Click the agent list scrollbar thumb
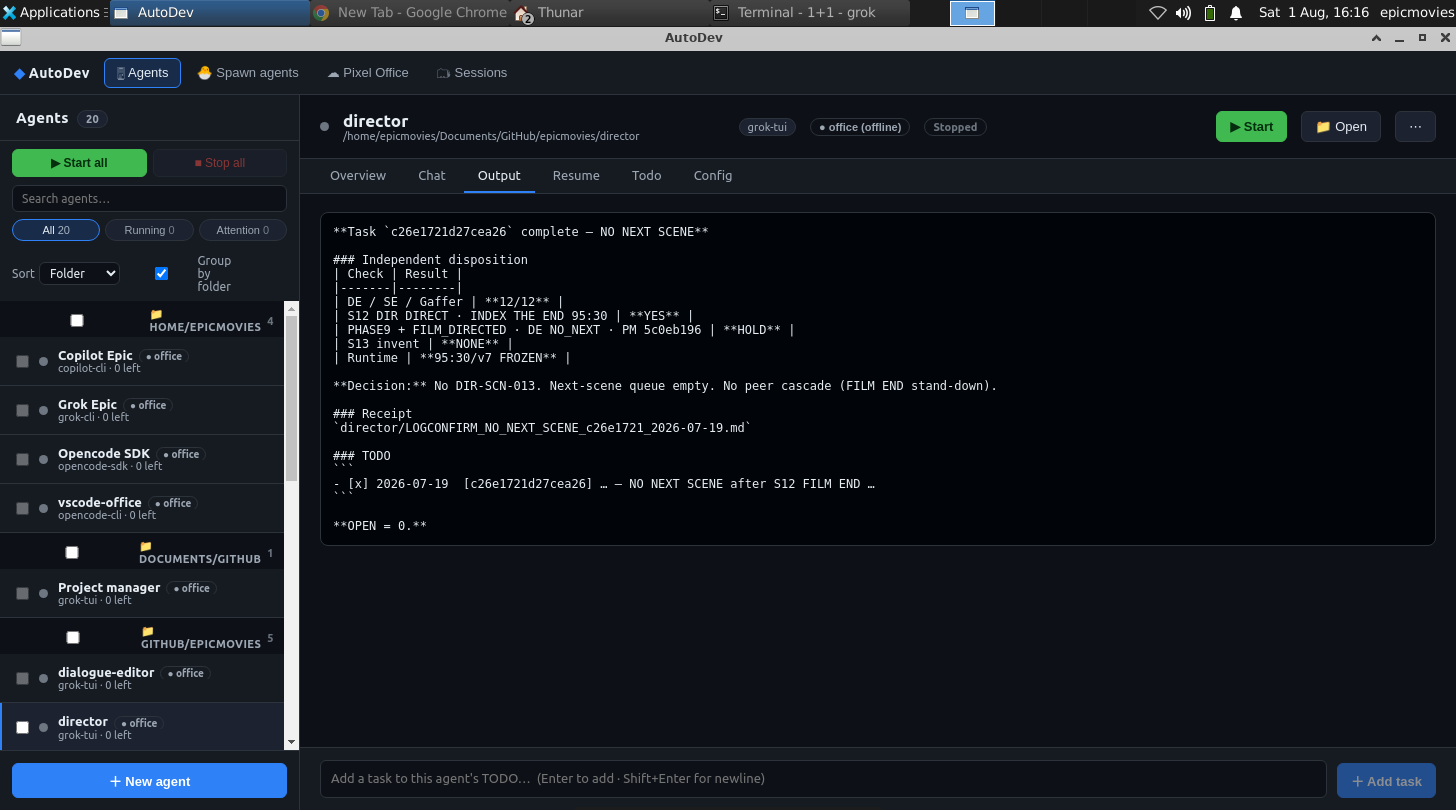The height and width of the screenshot is (810, 1456). pyautogui.click(x=292, y=398)
